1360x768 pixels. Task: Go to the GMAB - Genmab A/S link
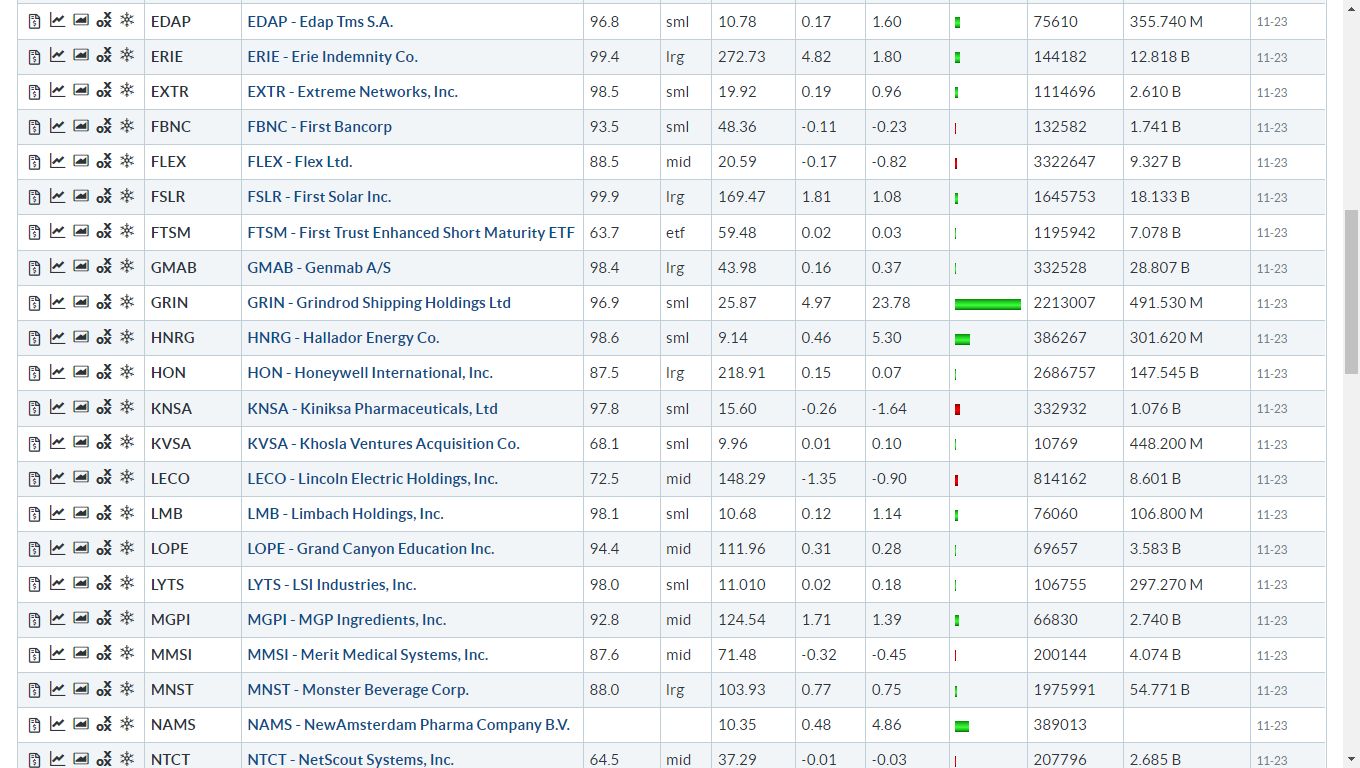(319, 267)
